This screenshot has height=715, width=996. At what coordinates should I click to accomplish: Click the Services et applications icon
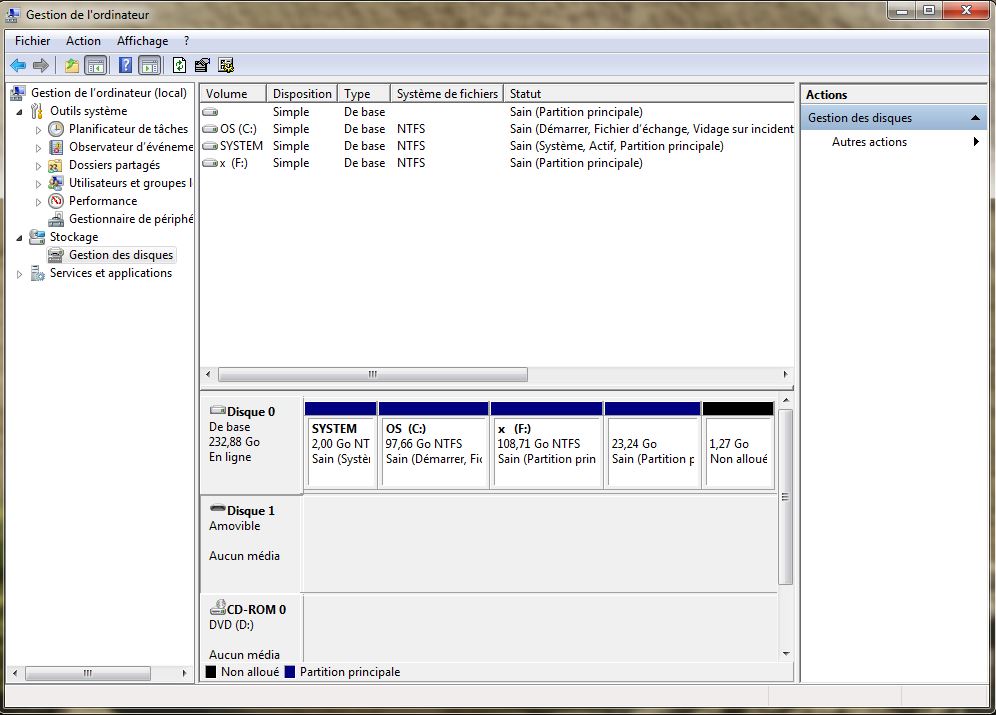pos(37,273)
